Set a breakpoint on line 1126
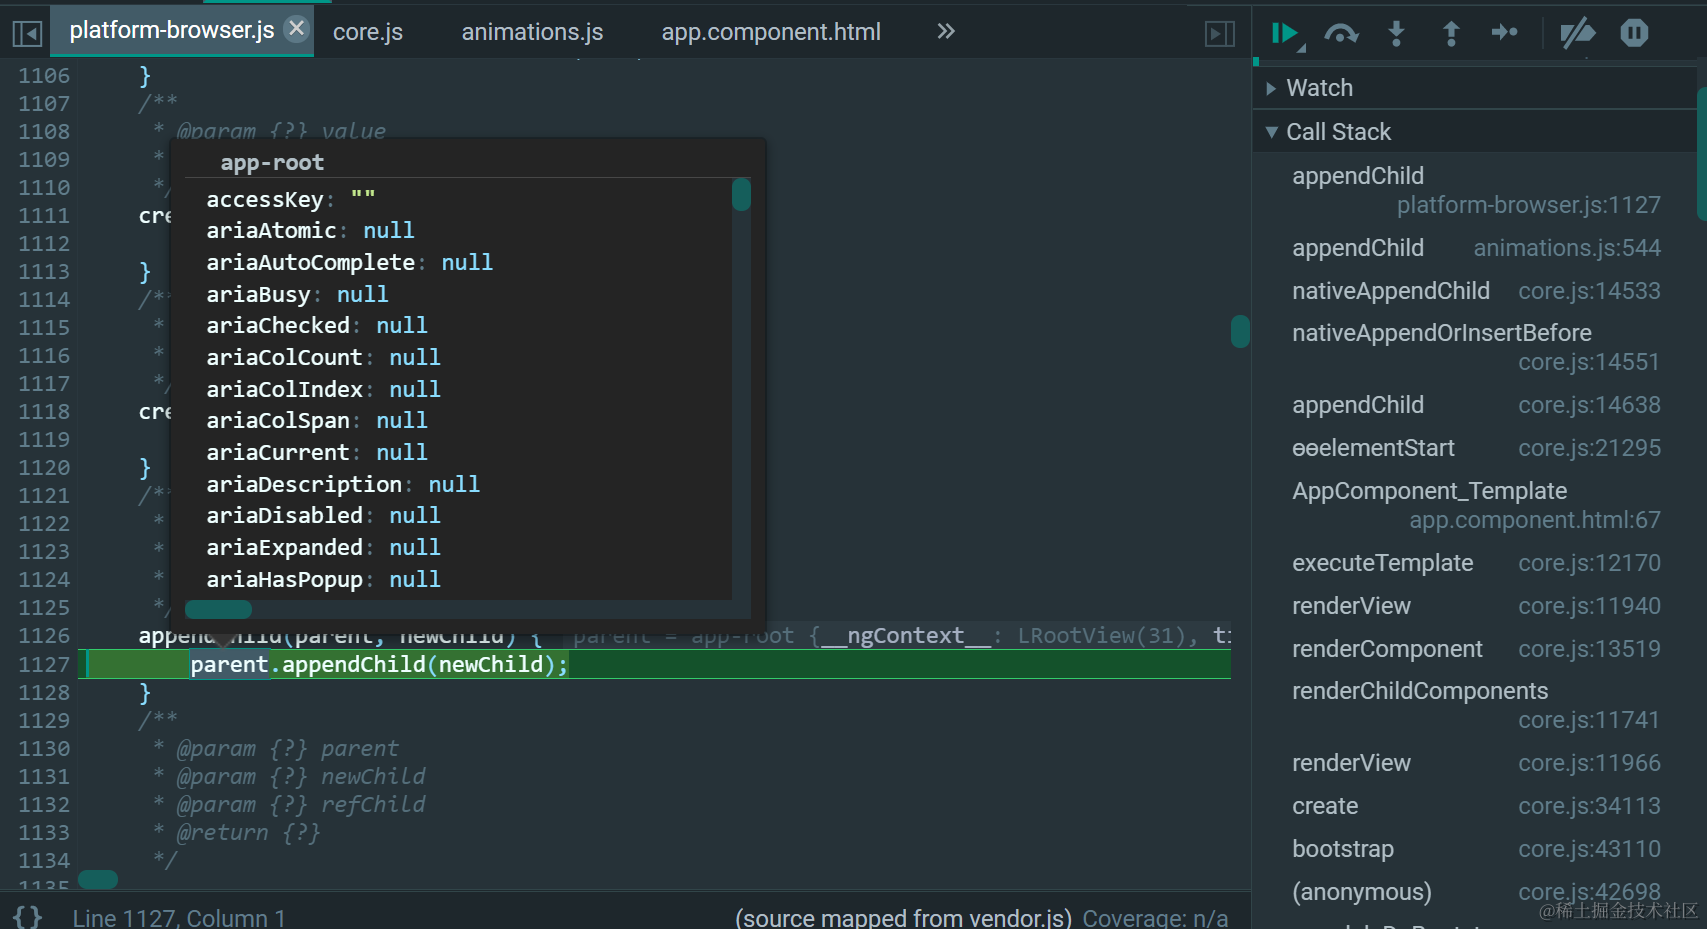1707x929 pixels. [x=44, y=635]
